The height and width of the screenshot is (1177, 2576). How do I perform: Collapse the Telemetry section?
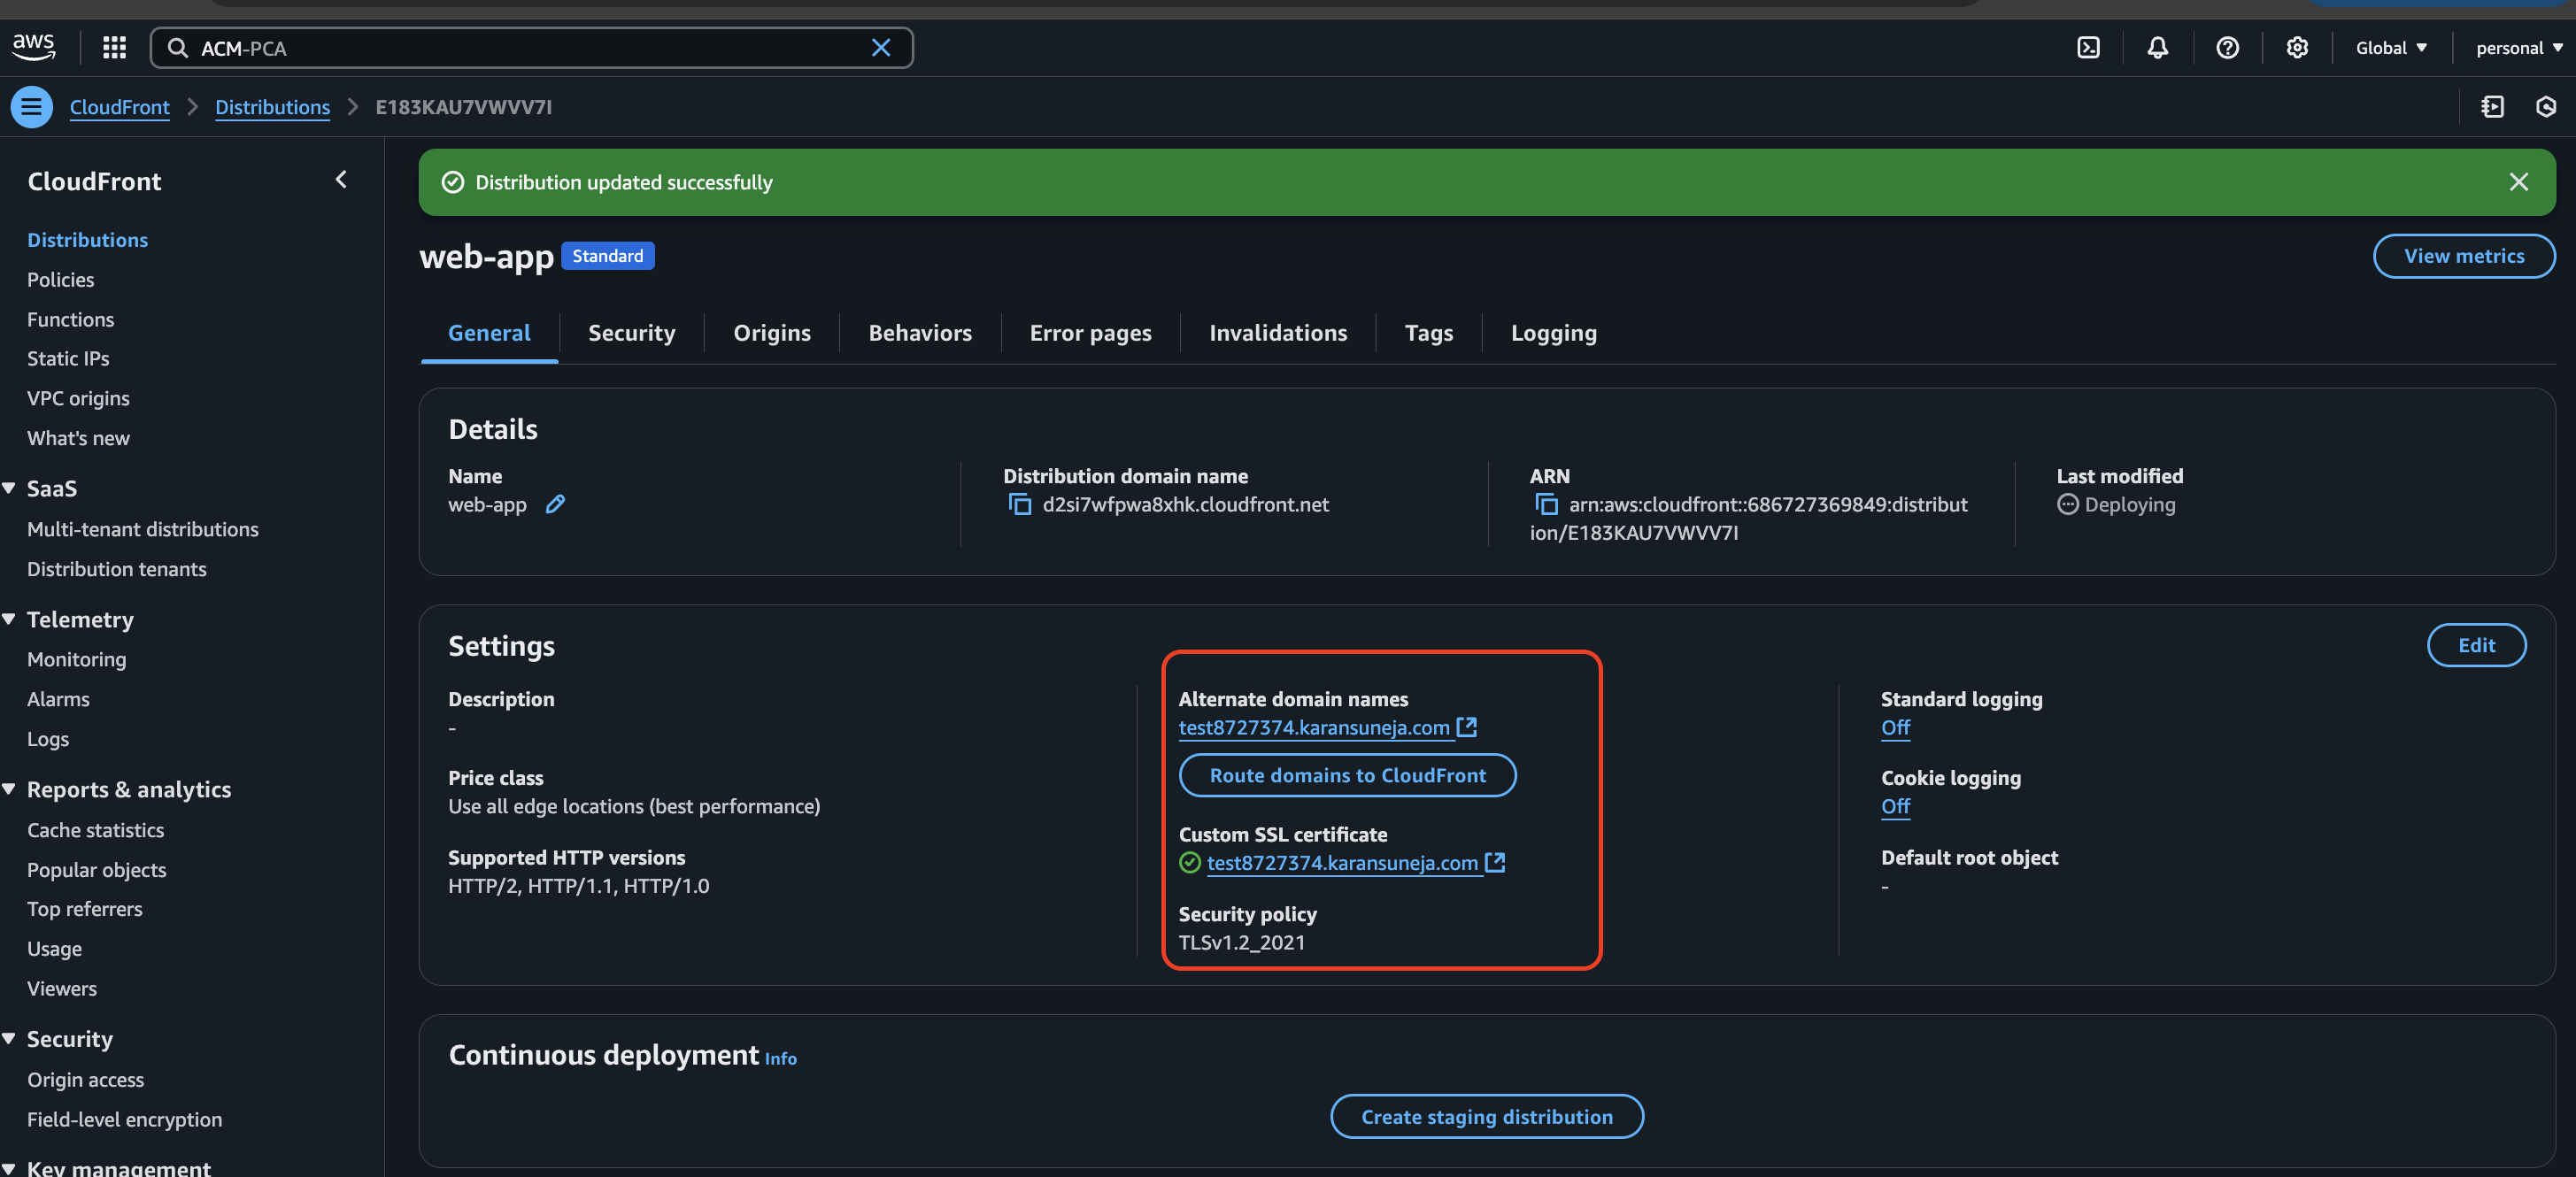coord(9,619)
